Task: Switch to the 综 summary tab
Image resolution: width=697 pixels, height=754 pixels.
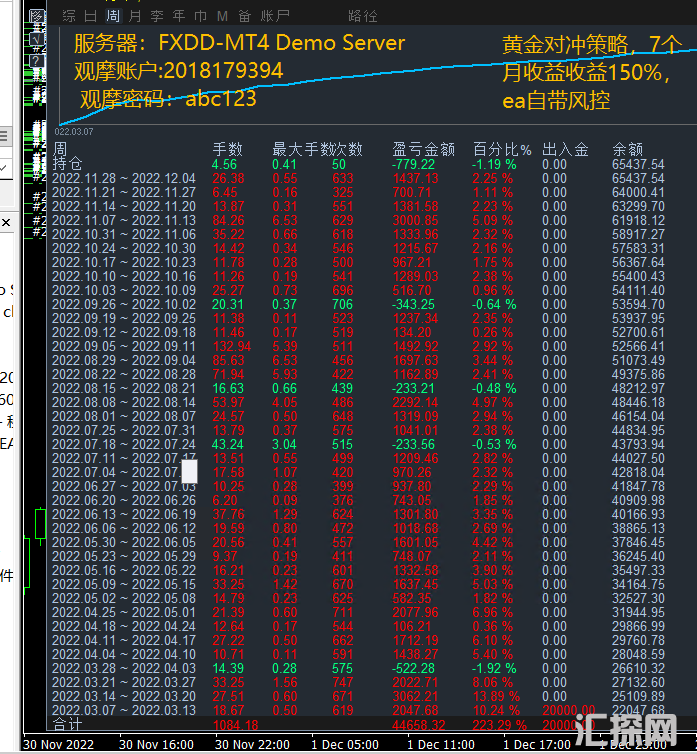Action: (x=69, y=16)
